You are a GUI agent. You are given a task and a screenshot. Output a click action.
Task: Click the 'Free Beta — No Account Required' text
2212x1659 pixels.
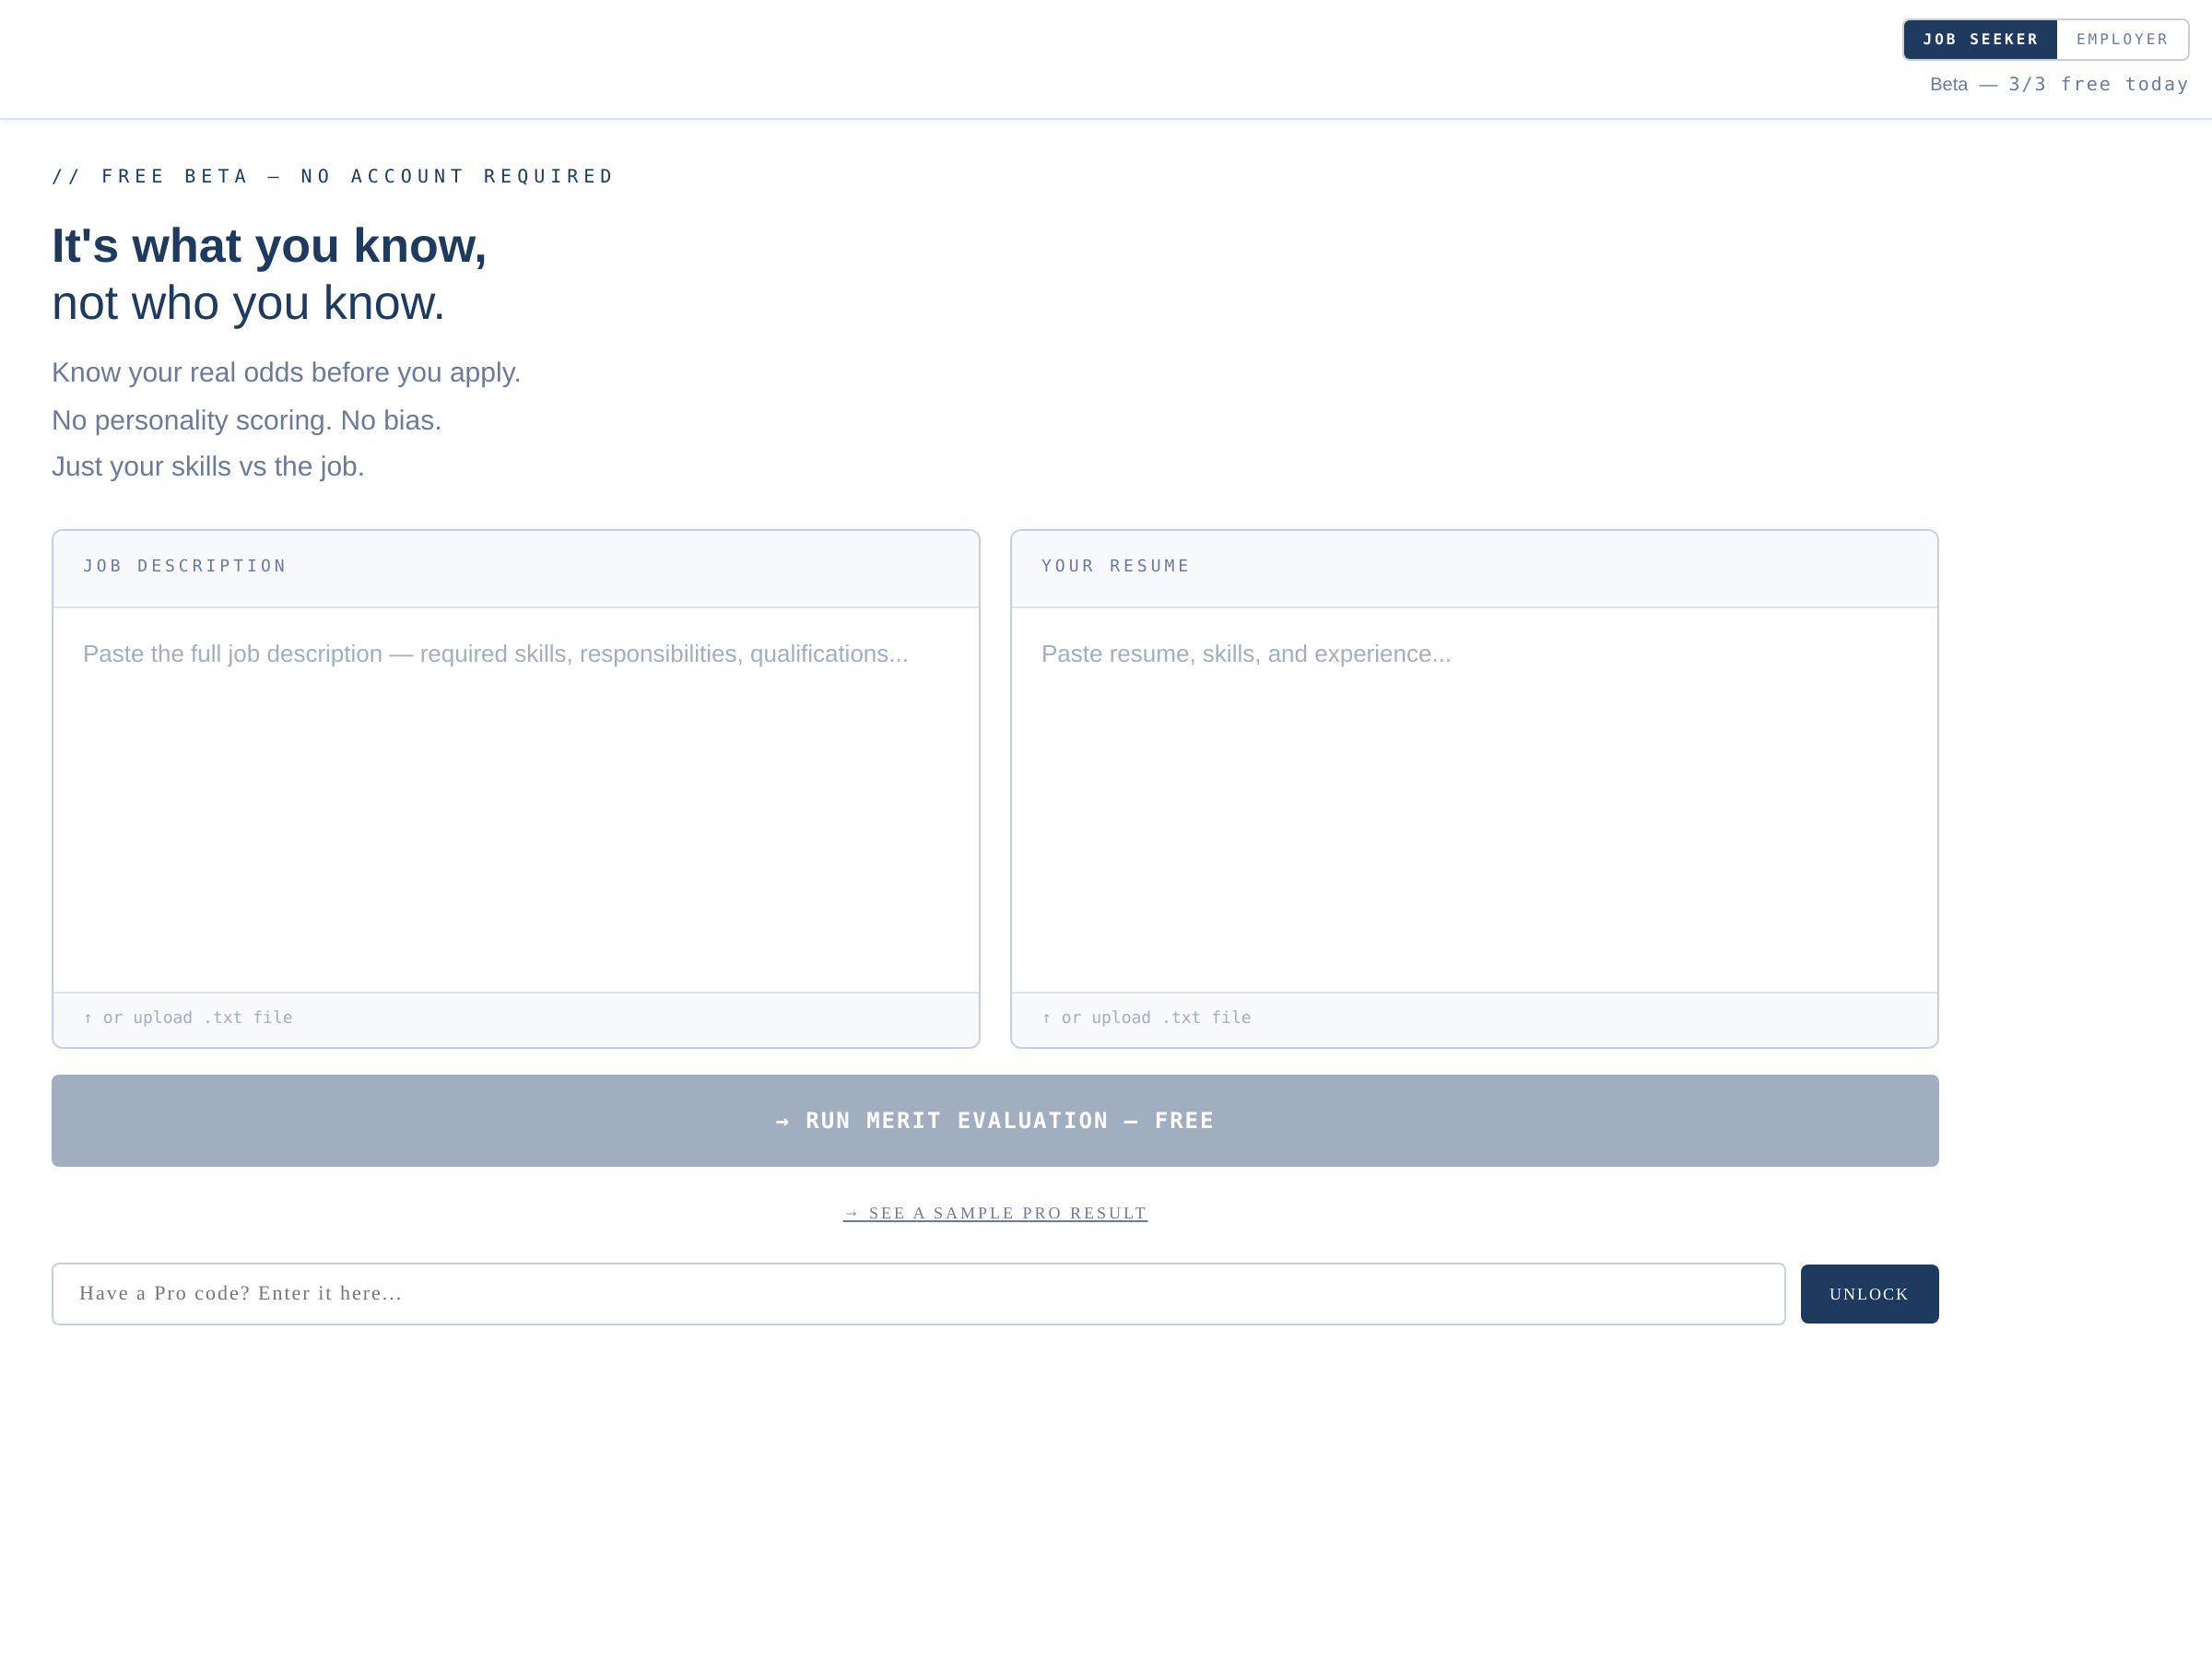[333, 177]
